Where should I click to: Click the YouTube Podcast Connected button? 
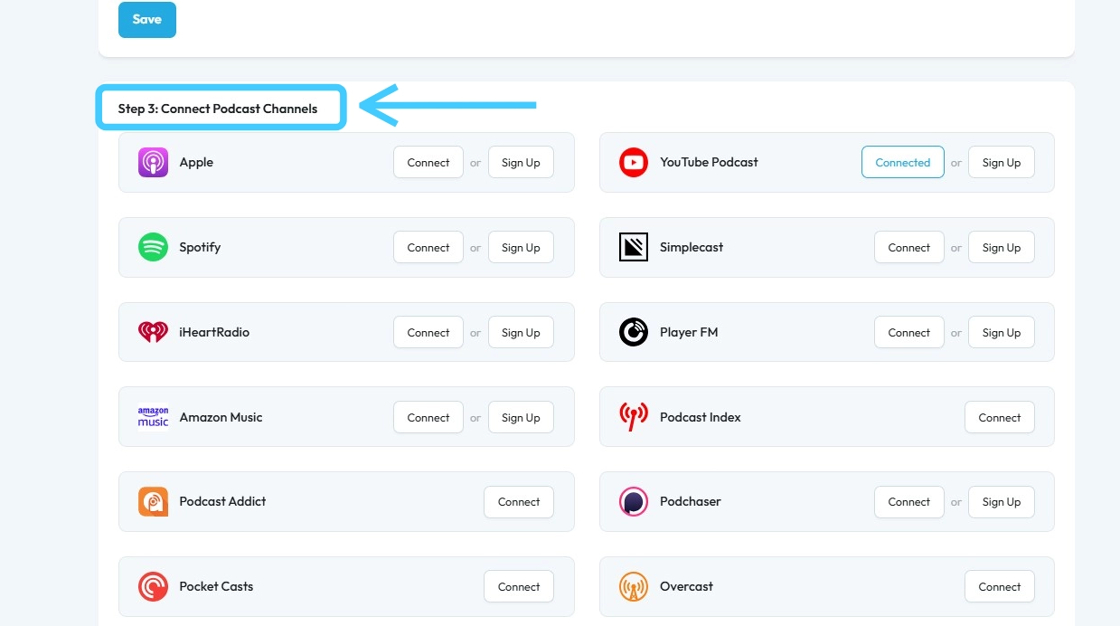coord(902,162)
